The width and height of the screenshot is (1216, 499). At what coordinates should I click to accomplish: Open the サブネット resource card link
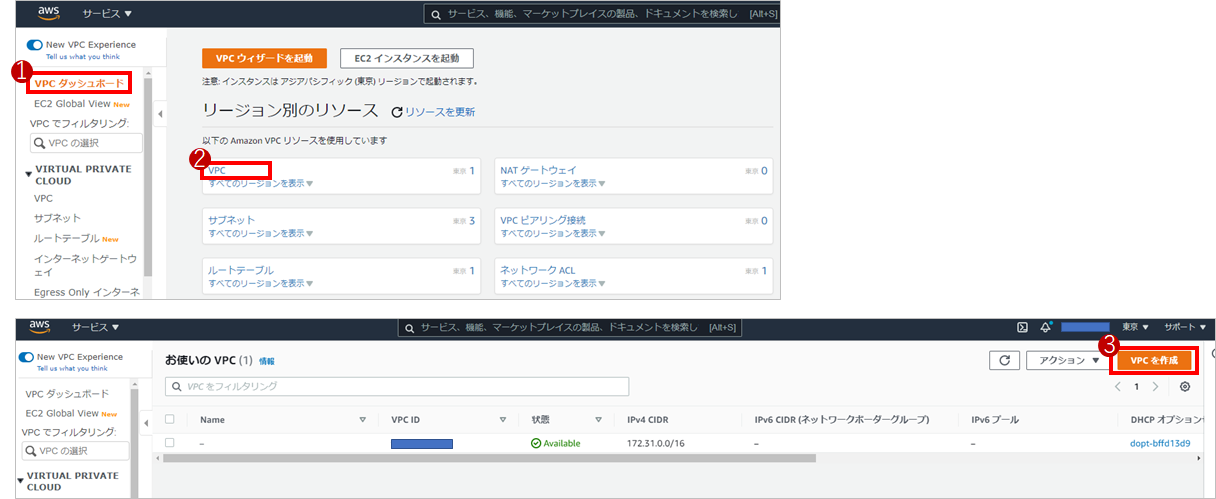coord(231,220)
